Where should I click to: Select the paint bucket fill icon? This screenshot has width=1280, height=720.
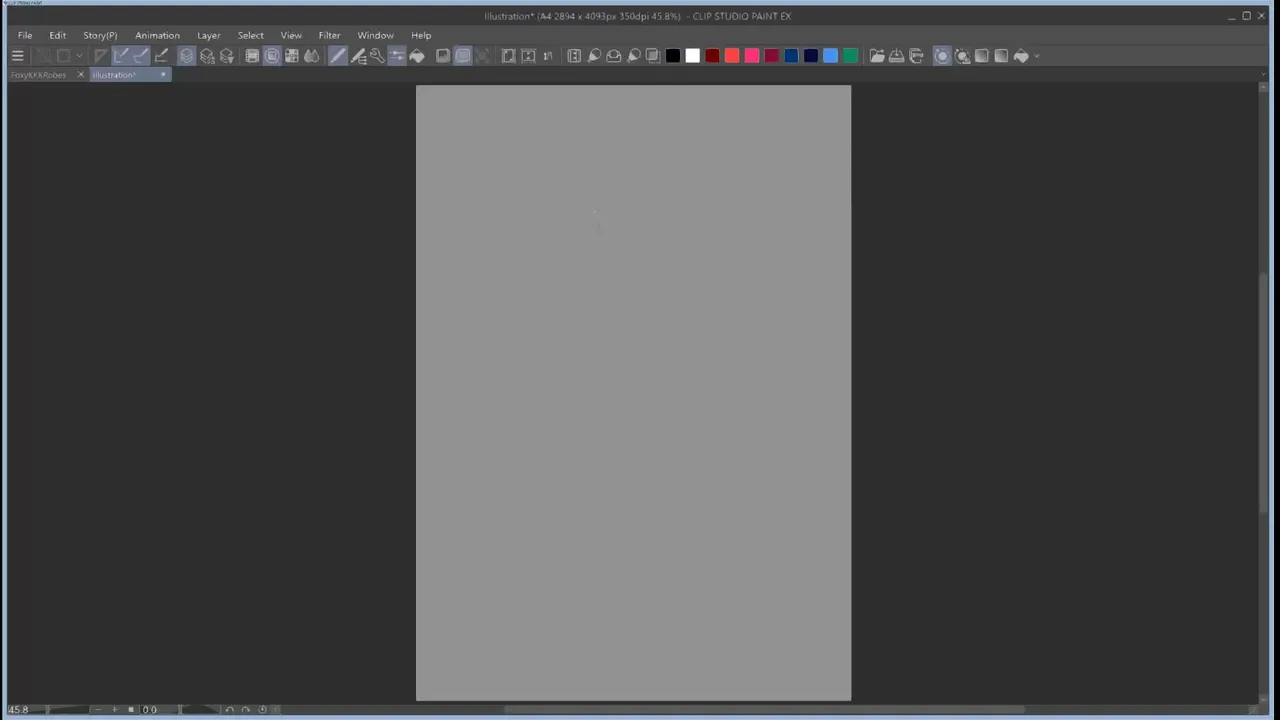point(417,56)
